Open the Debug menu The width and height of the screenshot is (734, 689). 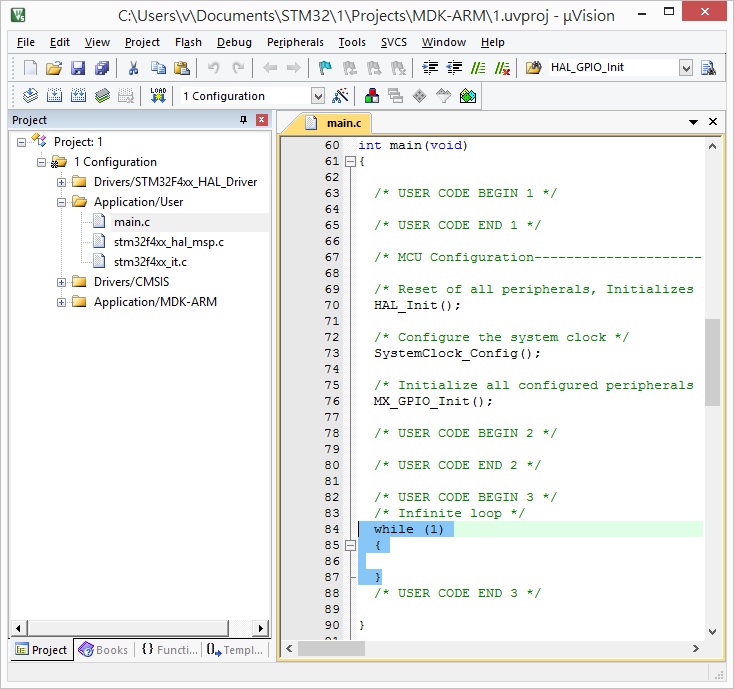[234, 42]
